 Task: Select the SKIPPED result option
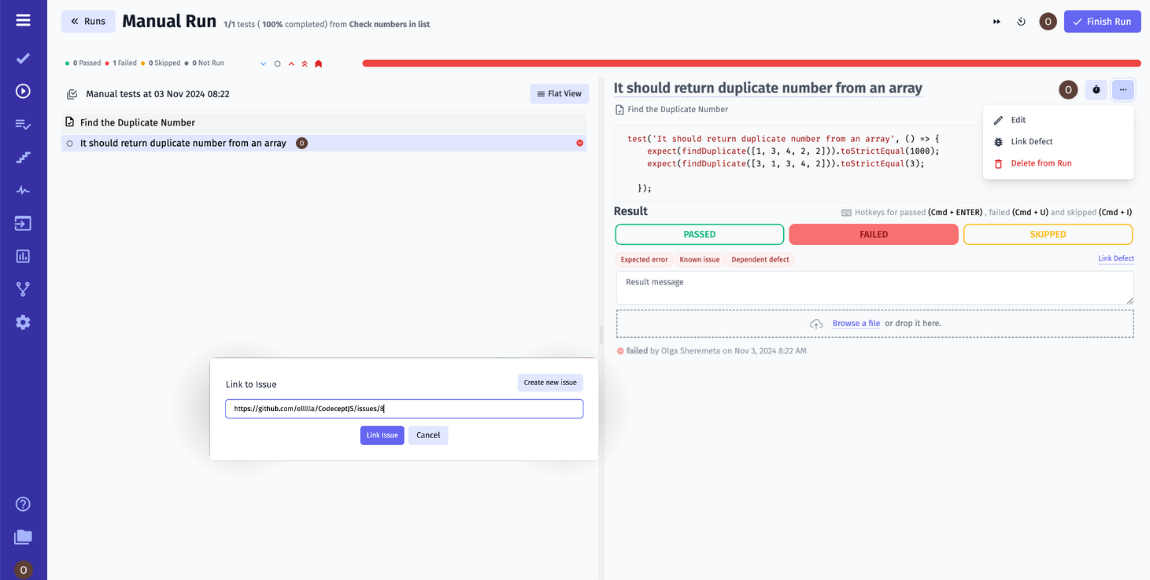click(x=1047, y=233)
